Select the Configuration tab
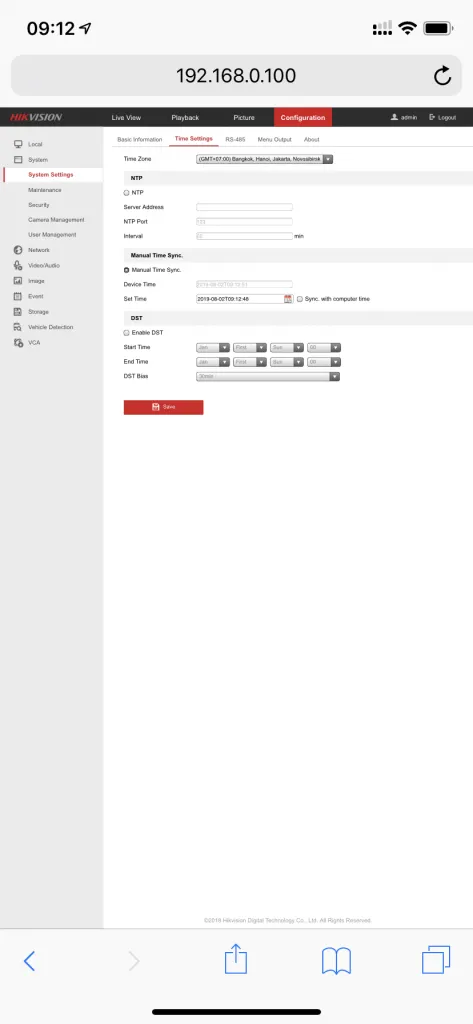The width and height of the screenshot is (473, 1024). (x=302, y=118)
